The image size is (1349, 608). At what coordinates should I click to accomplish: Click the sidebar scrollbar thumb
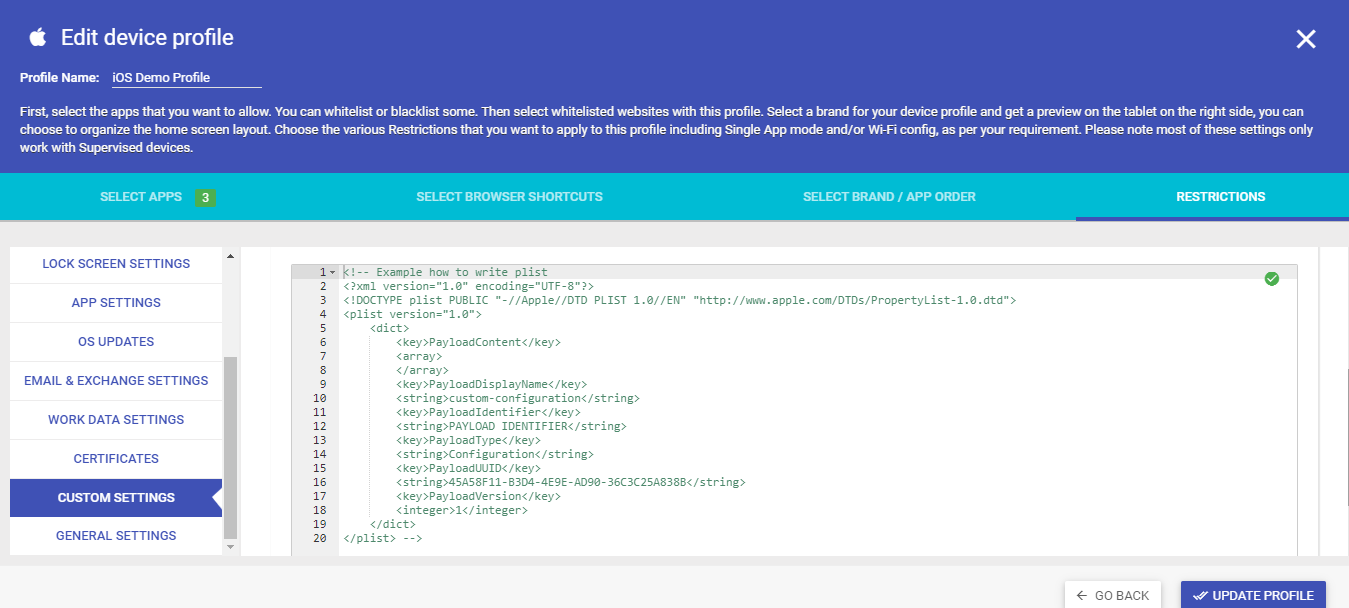[231, 448]
